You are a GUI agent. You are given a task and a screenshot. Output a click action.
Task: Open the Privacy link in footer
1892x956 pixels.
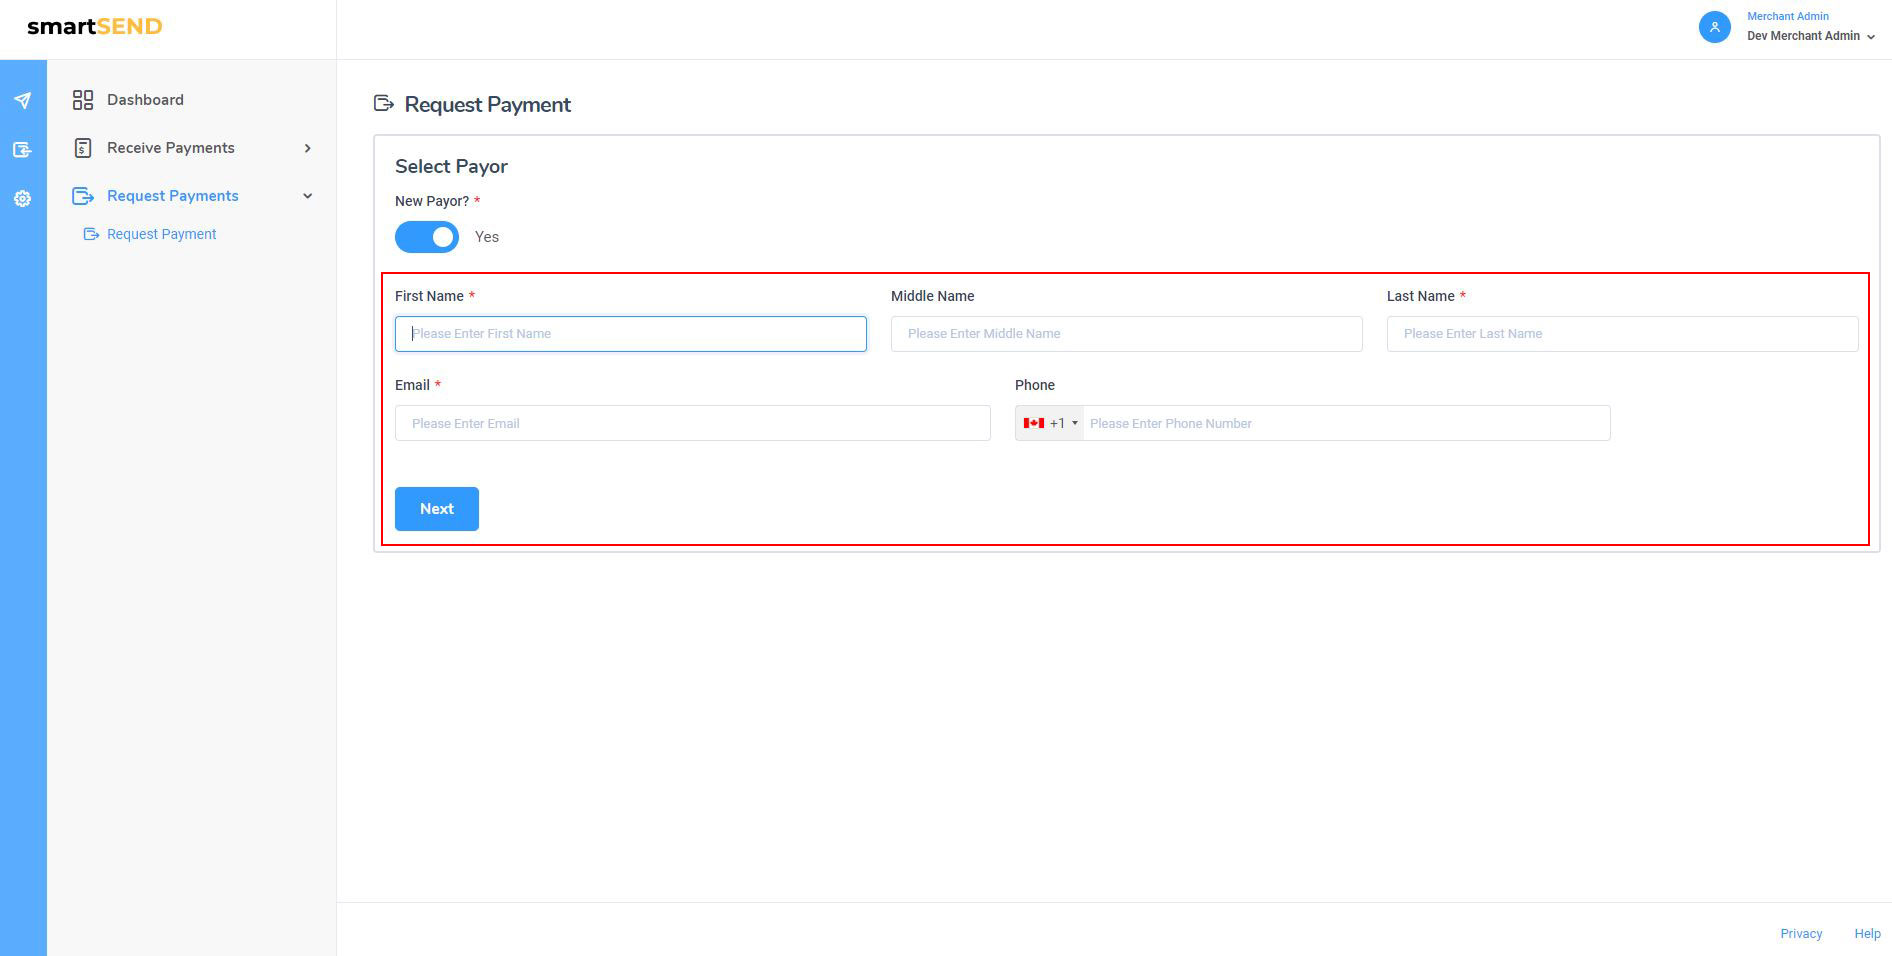[1800, 933]
